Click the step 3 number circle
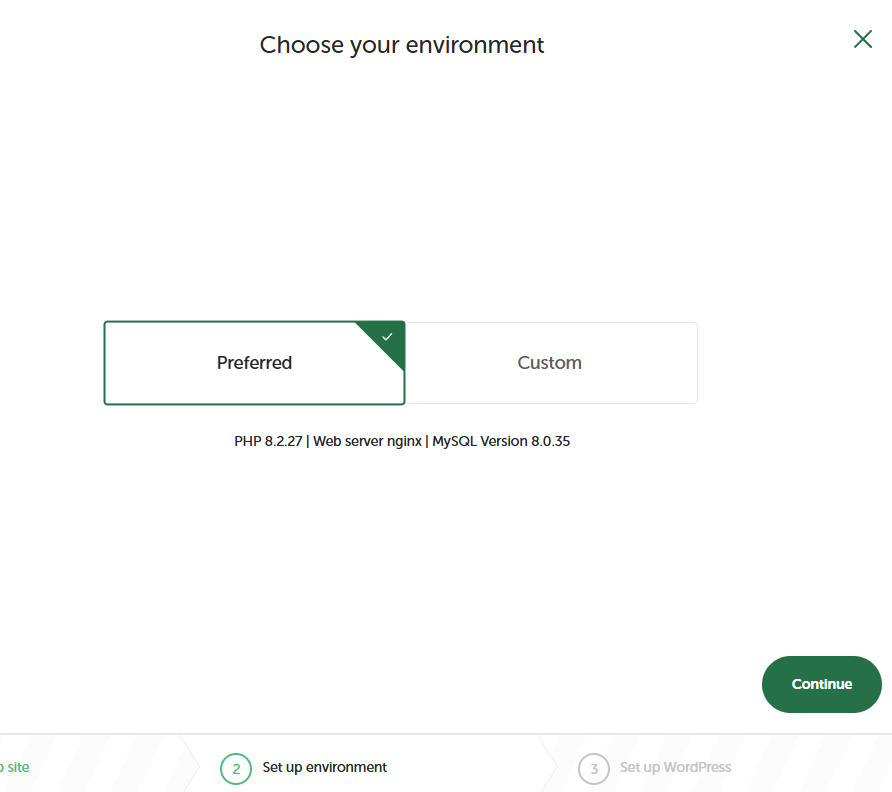892x792 pixels. 594,768
